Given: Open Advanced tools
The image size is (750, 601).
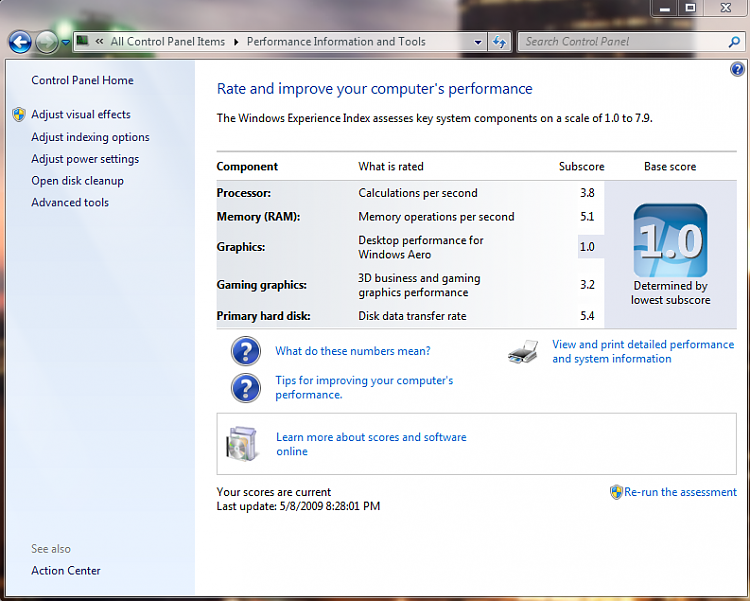Looking at the screenshot, I should coord(70,202).
